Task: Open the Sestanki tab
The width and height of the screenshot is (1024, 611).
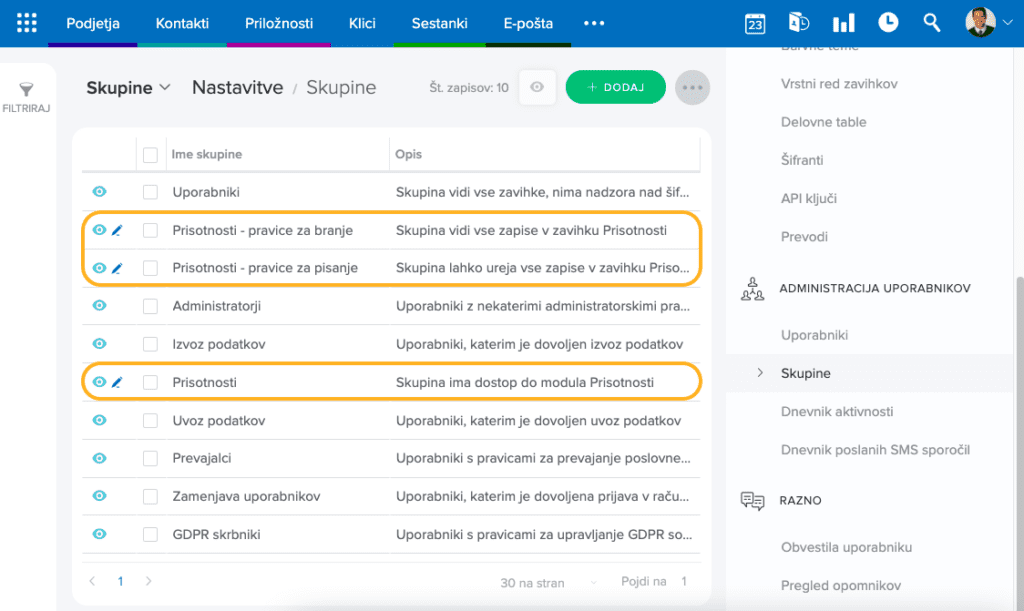Action: (439, 23)
